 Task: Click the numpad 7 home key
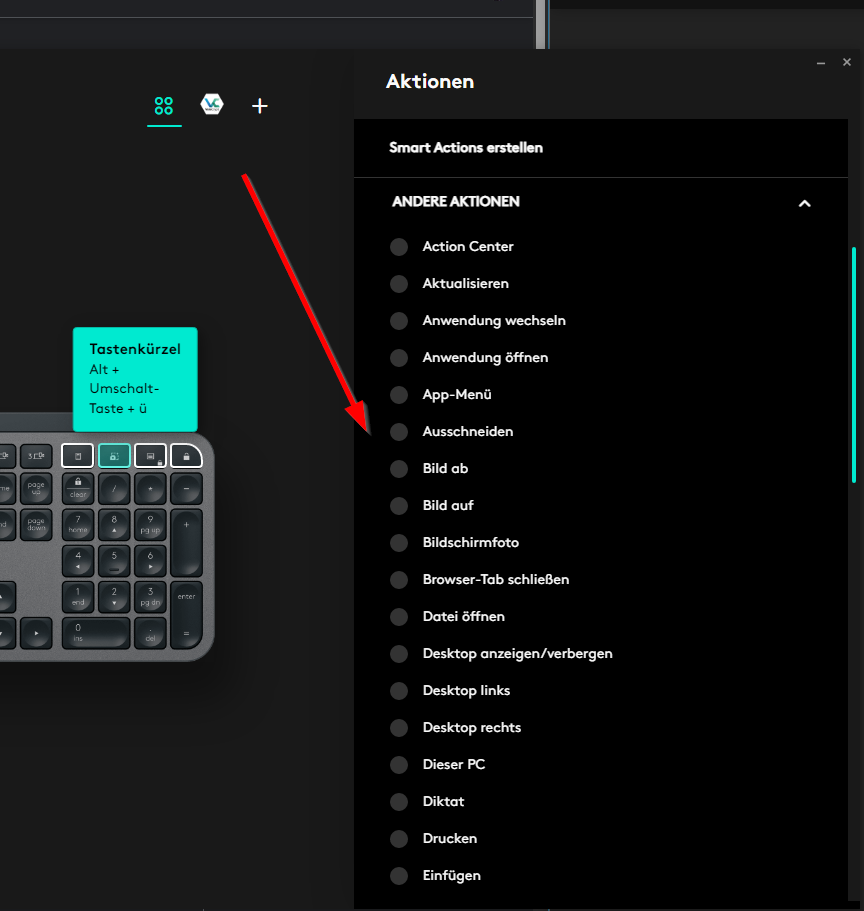point(78,524)
